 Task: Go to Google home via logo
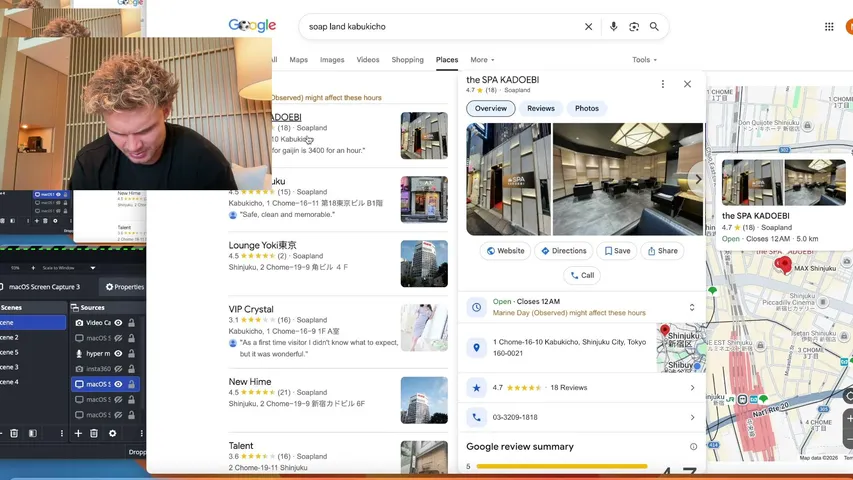pyautogui.click(x=252, y=26)
